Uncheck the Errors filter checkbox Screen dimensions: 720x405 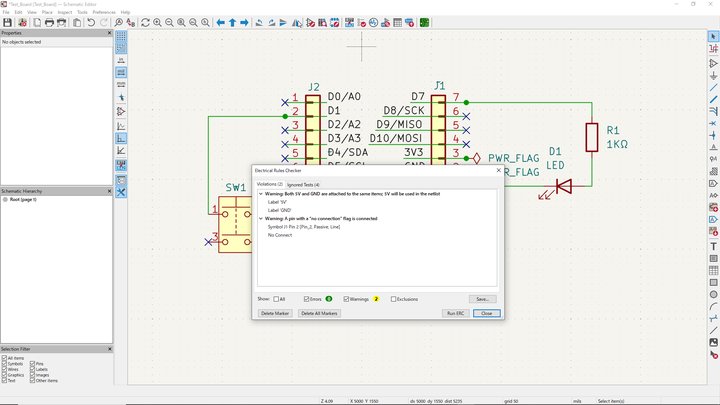click(x=306, y=299)
